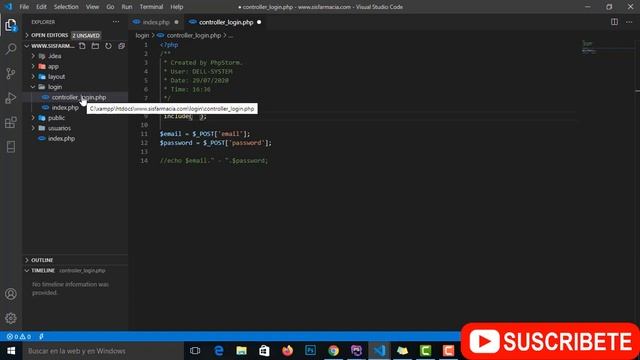Viewport: 640px width, 360px height.
Task: Click errors and warnings status bar indicator
Action: pos(19,337)
